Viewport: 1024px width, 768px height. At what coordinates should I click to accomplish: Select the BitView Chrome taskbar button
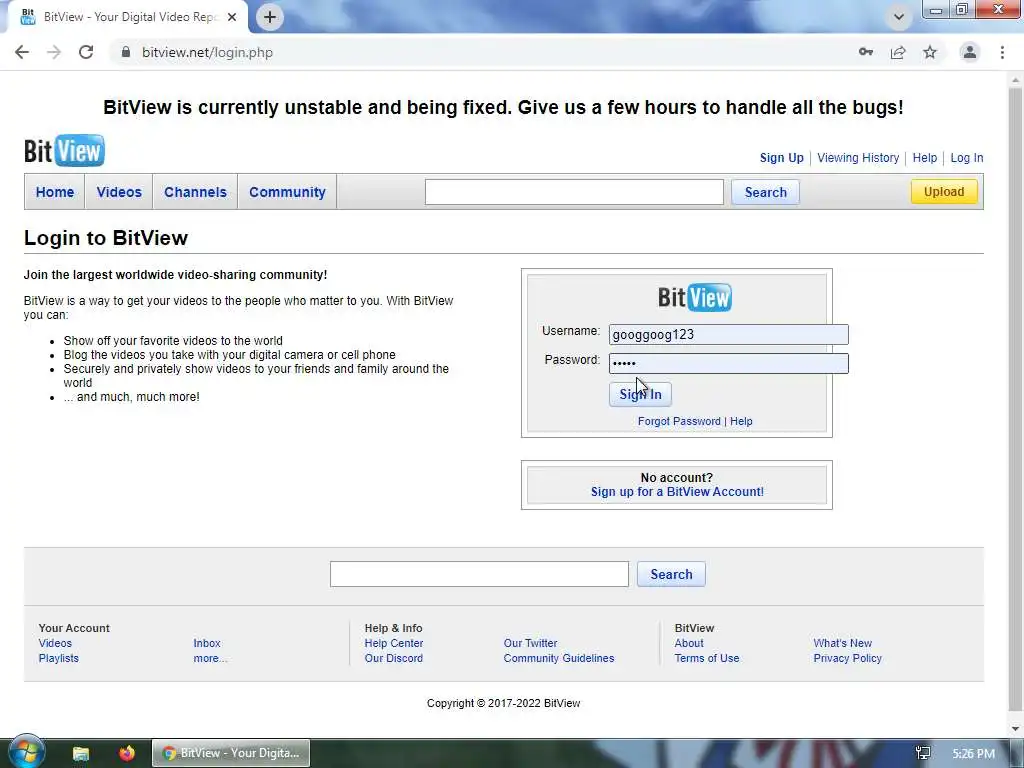[x=231, y=753]
